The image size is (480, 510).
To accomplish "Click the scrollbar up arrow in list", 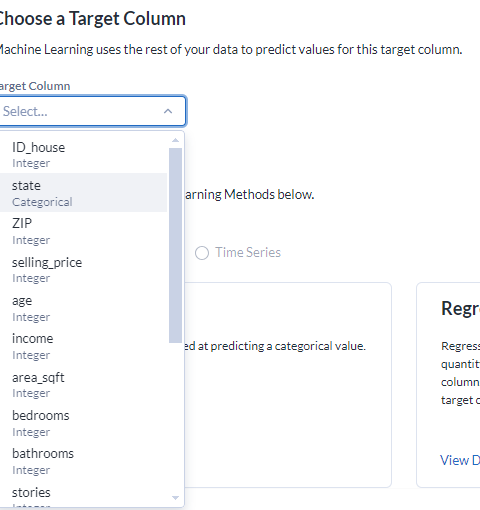I will click(x=175, y=140).
